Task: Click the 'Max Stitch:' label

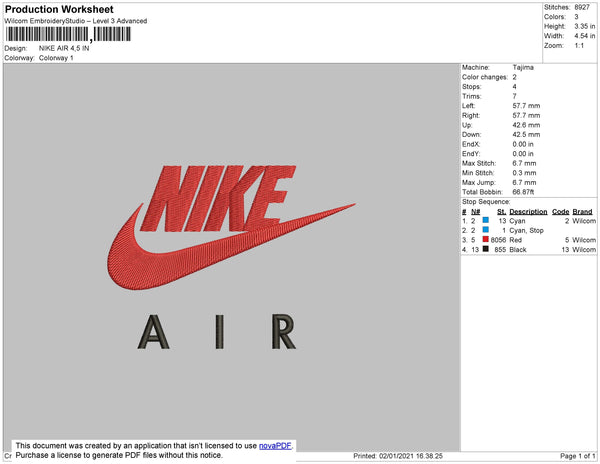Action: coord(479,163)
